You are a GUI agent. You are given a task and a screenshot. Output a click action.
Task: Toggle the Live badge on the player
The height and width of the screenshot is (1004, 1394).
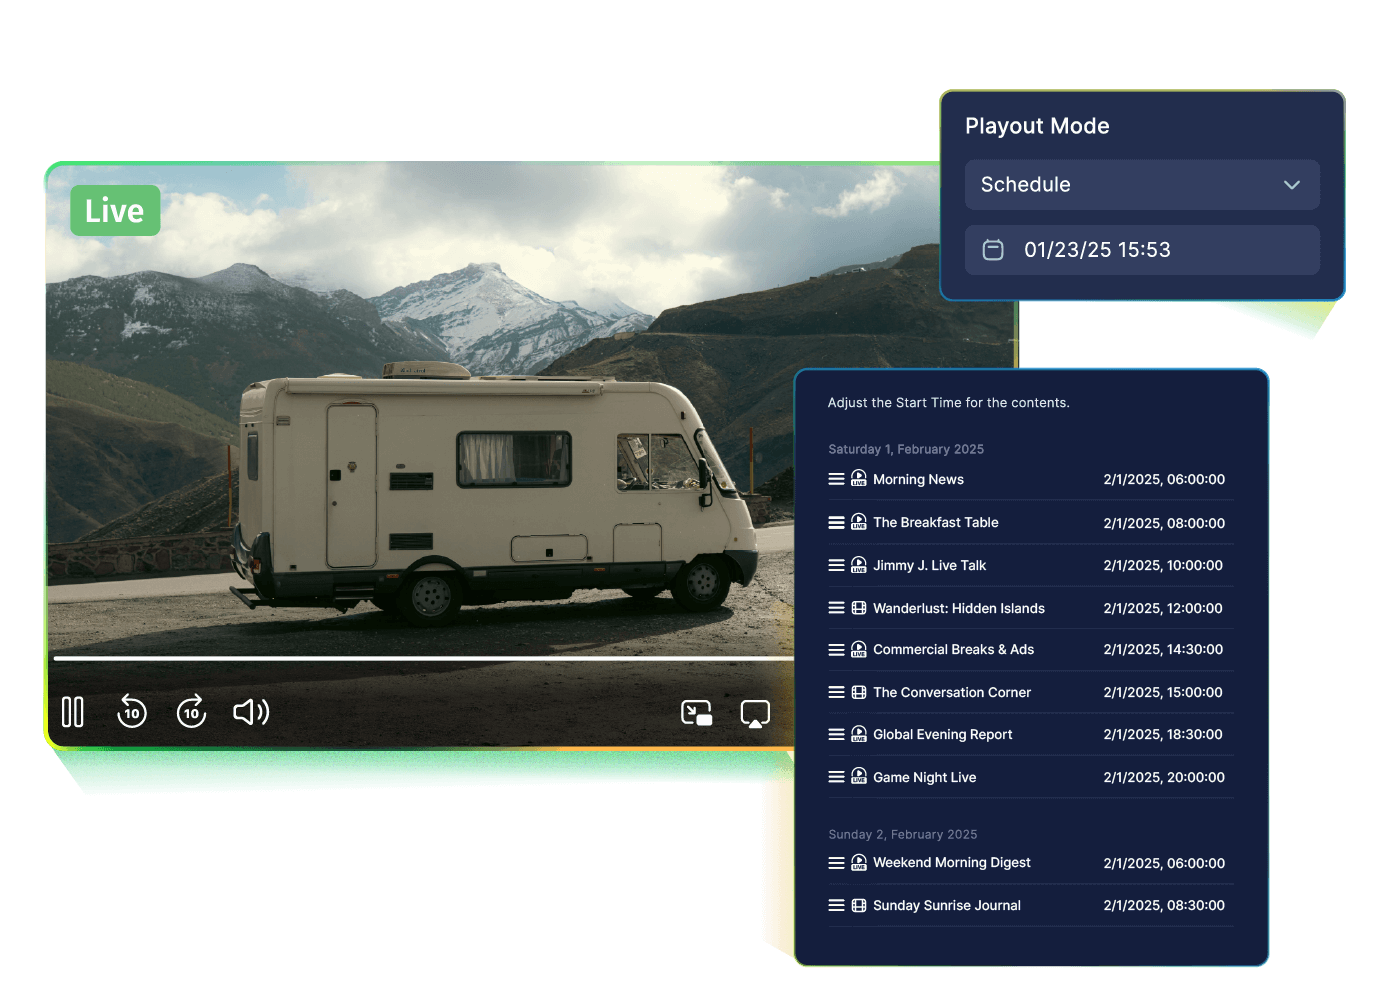114,210
